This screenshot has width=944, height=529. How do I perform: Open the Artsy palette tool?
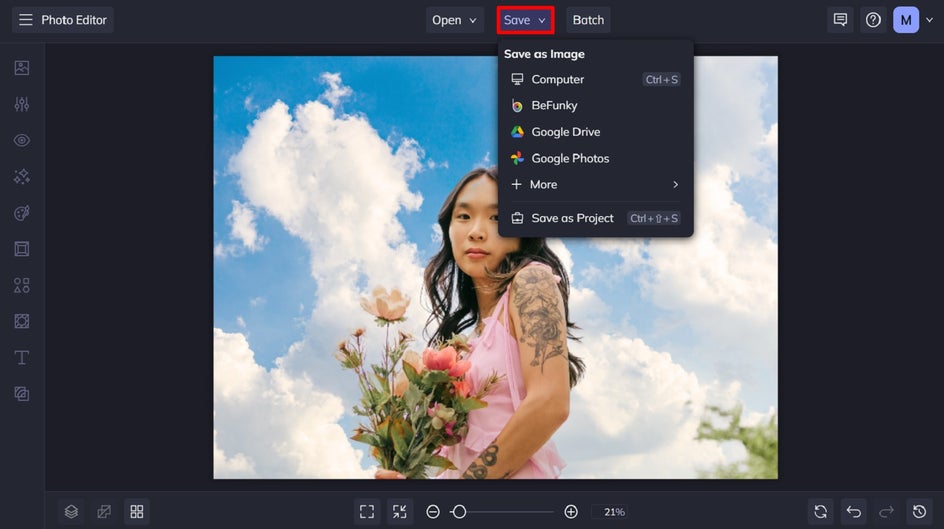click(x=22, y=213)
